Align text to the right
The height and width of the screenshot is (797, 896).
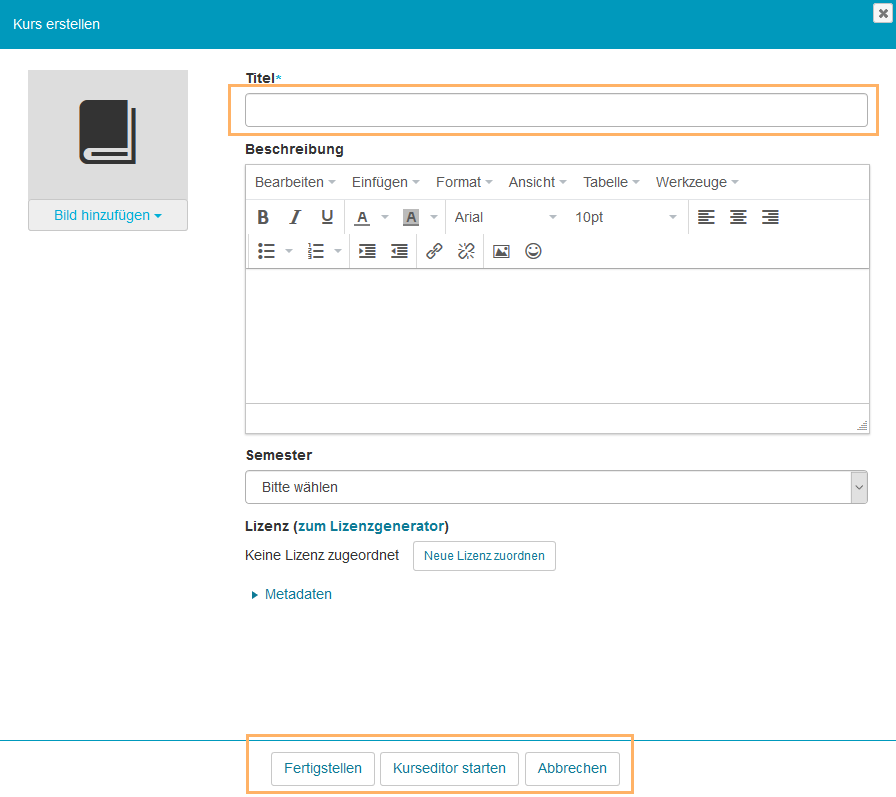click(x=770, y=217)
